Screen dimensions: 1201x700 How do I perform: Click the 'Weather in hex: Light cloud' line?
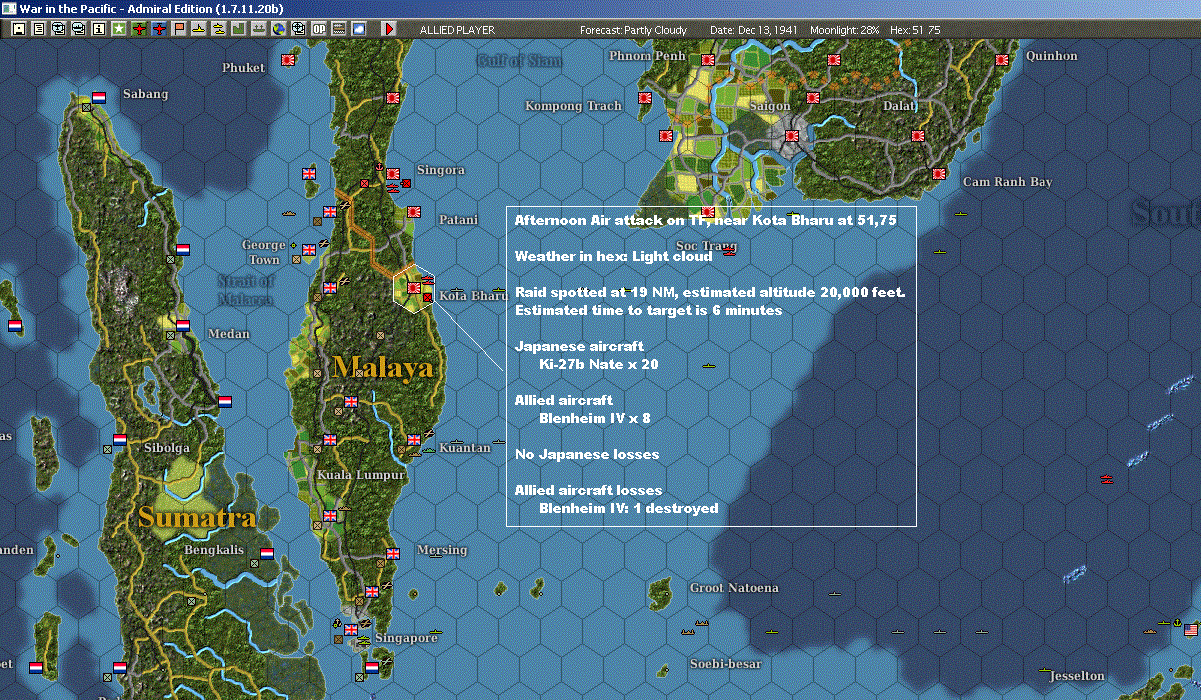[x=613, y=256]
